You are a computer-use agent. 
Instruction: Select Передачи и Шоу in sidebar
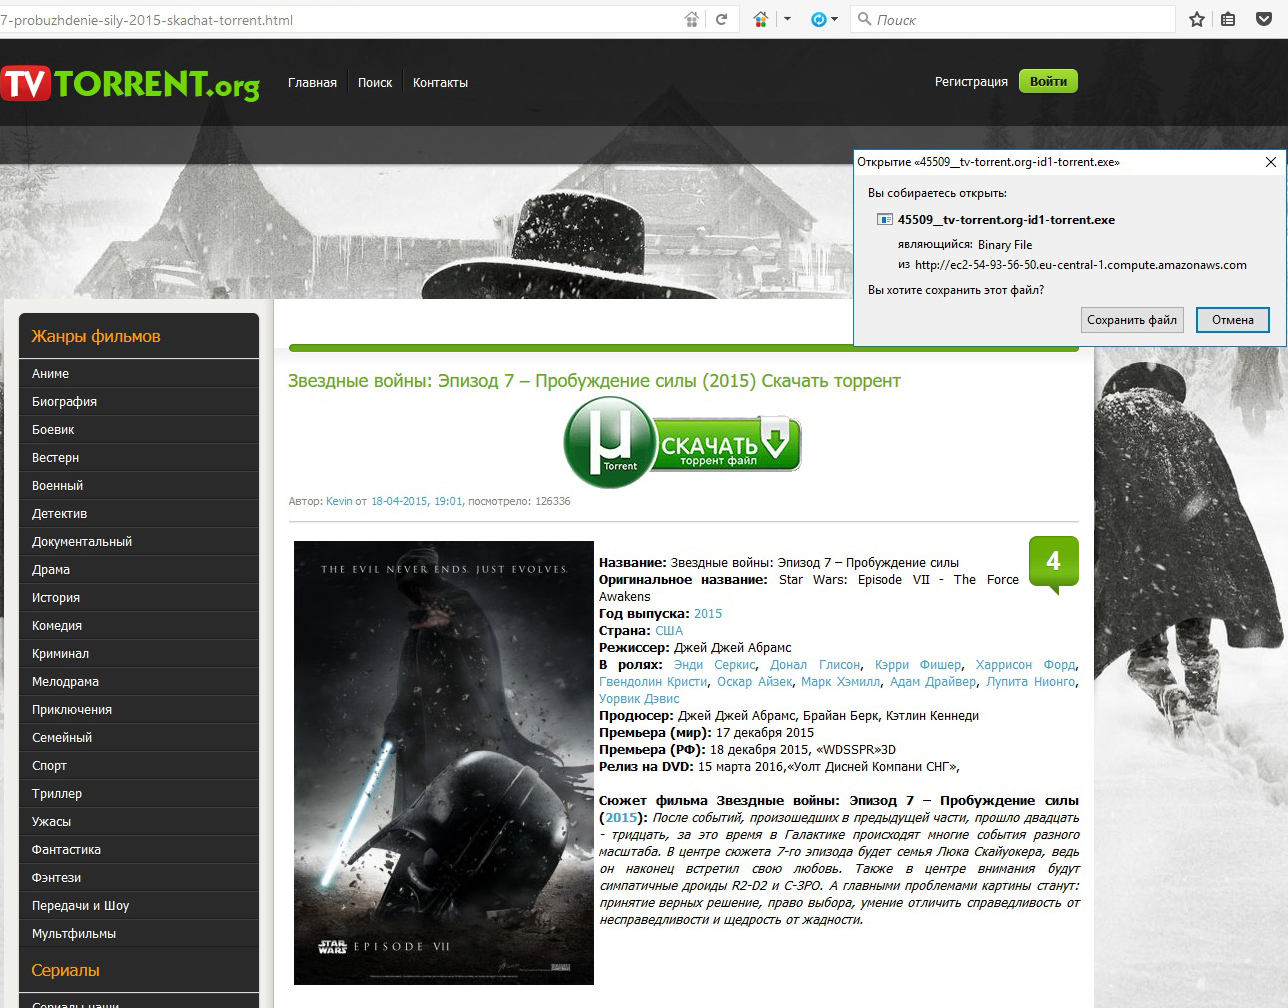tap(139, 905)
